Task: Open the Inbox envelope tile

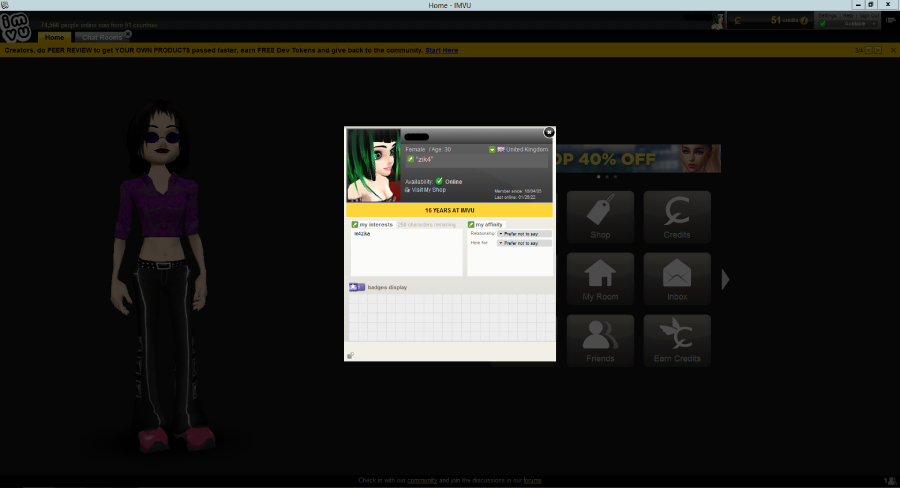Action: (677, 279)
